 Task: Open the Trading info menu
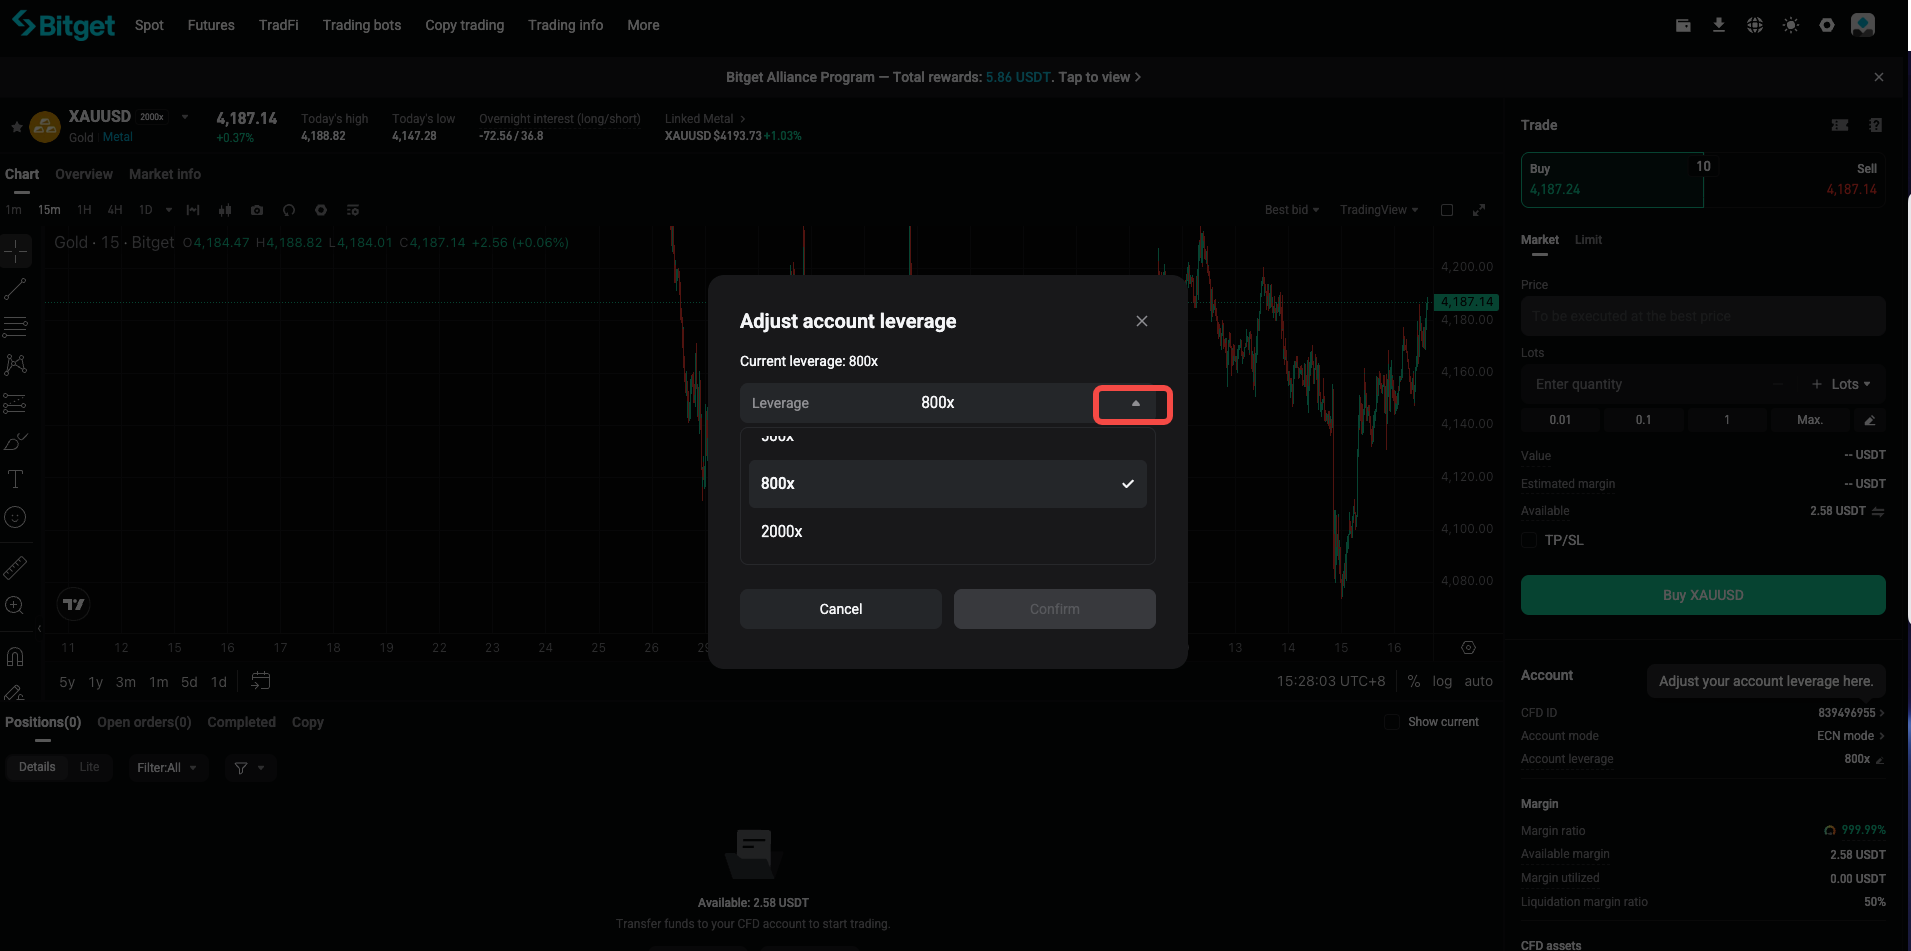point(565,25)
